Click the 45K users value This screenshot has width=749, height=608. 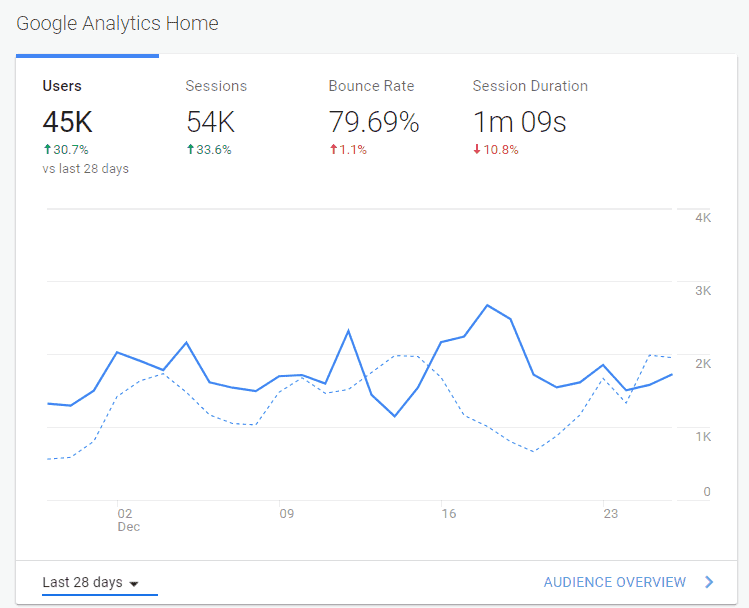pos(67,122)
